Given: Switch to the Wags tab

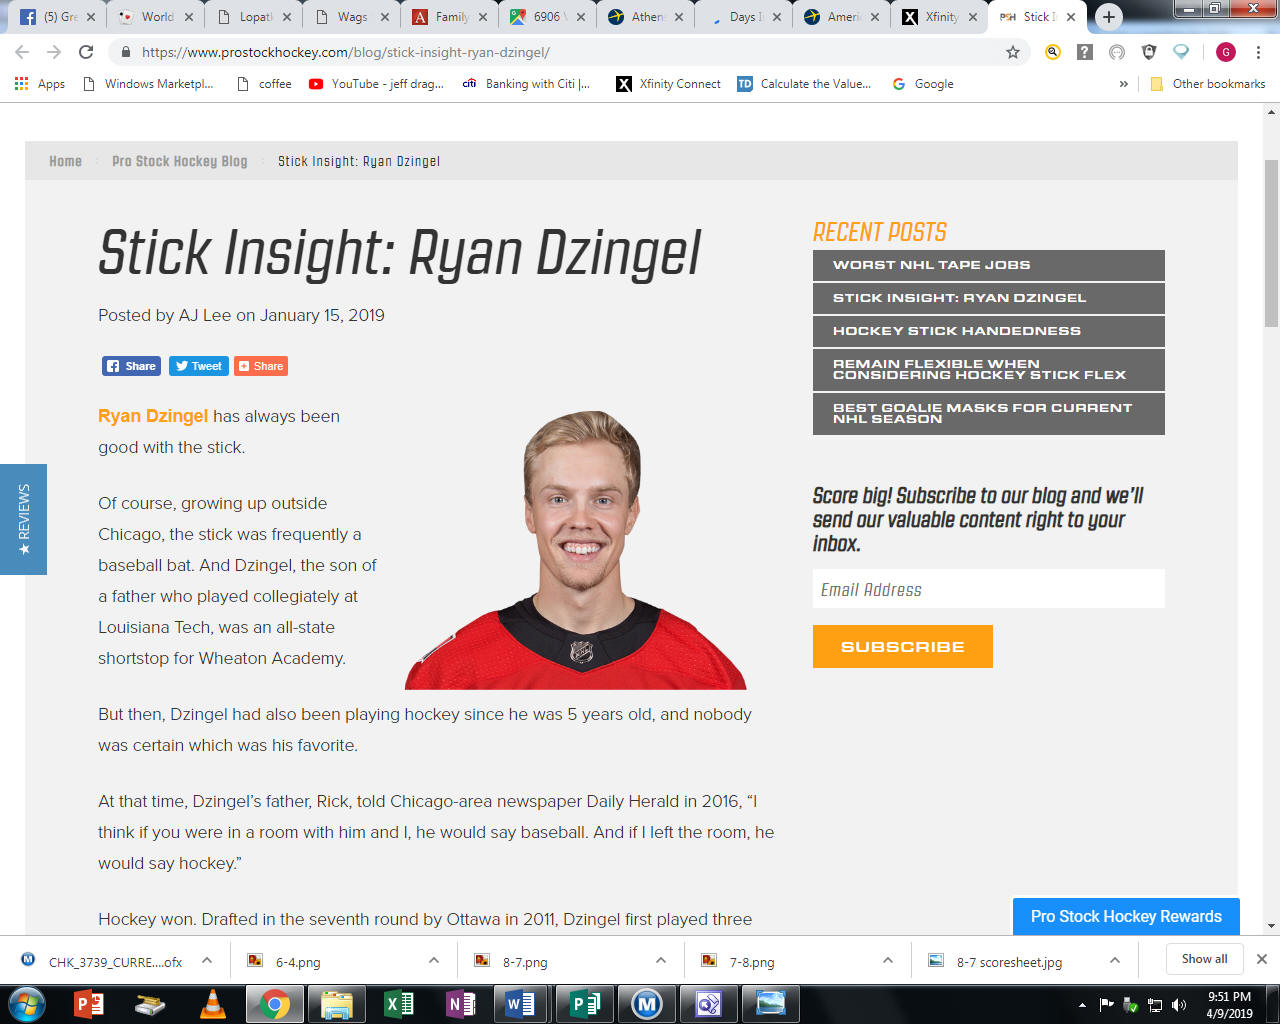Looking at the screenshot, I should [350, 17].
